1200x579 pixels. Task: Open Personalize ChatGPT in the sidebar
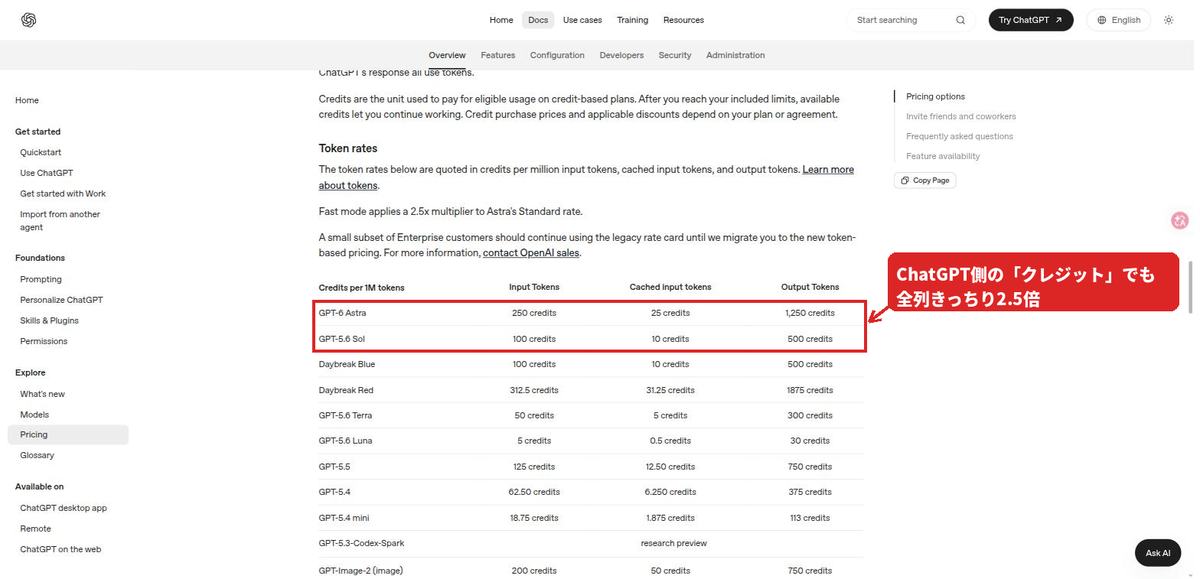click(61, 300)
